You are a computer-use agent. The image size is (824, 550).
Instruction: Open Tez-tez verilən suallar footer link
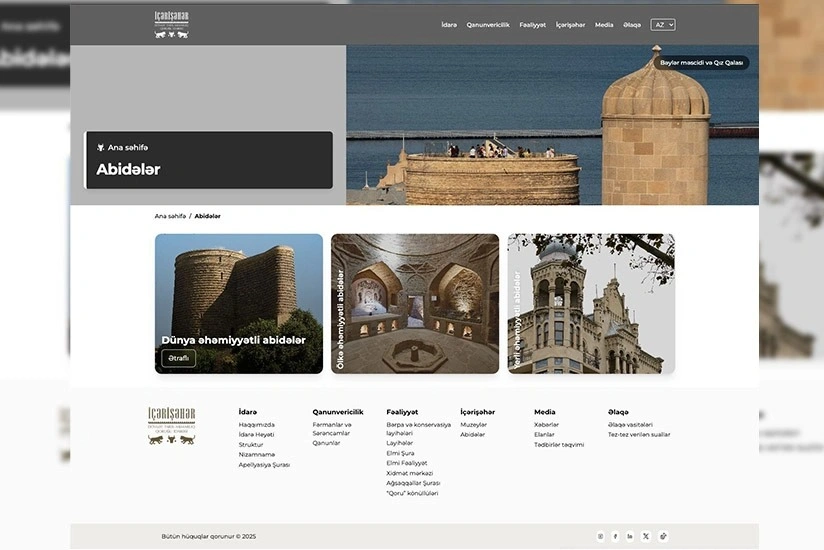pos(639,435)
